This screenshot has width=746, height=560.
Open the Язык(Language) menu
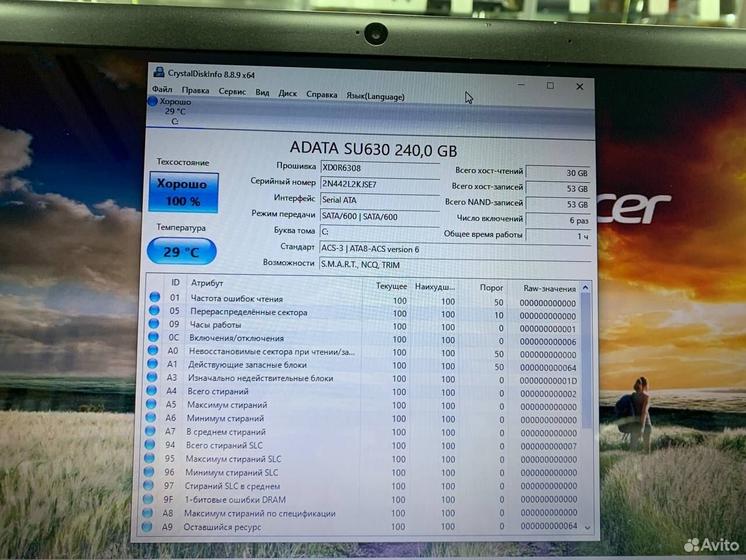pyautogui.click(x=375, y=96)
